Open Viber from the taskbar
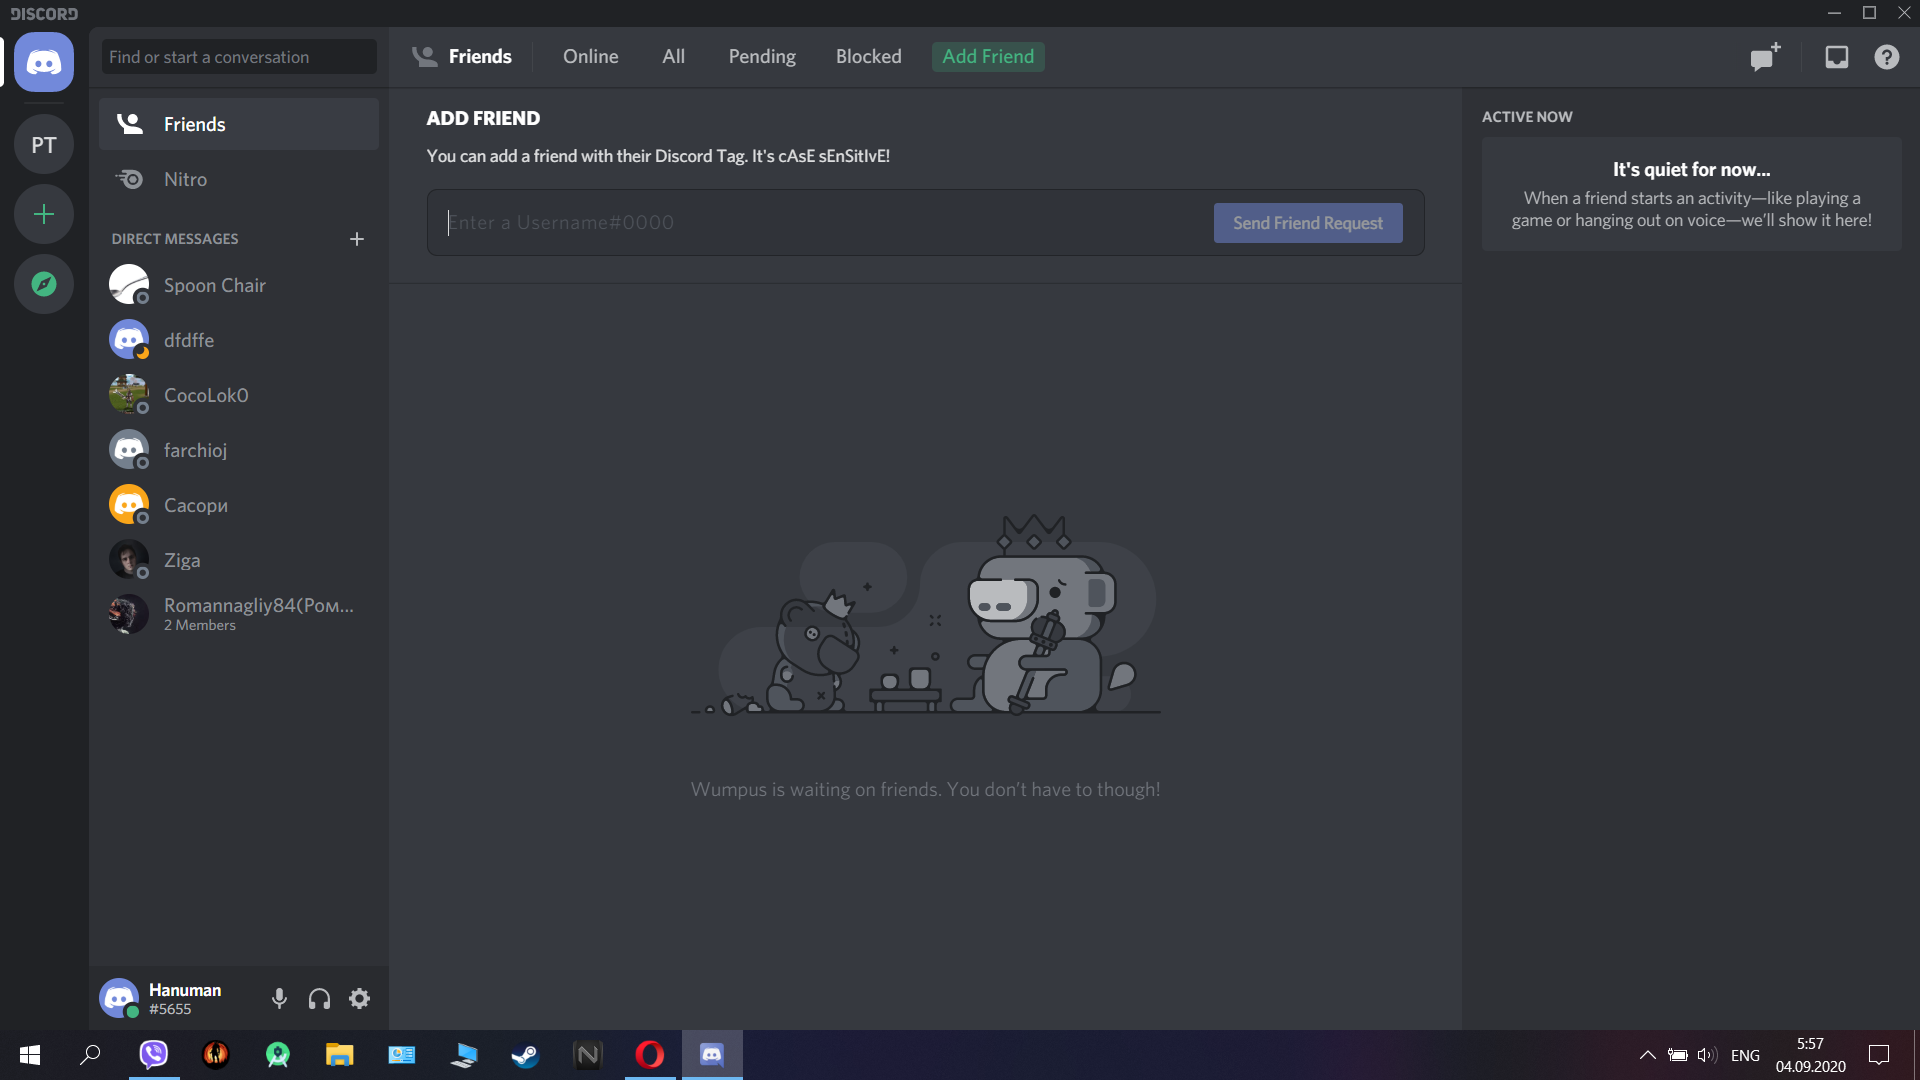This screenshot has height=1080, width=1920. (x=154, y=1055)
